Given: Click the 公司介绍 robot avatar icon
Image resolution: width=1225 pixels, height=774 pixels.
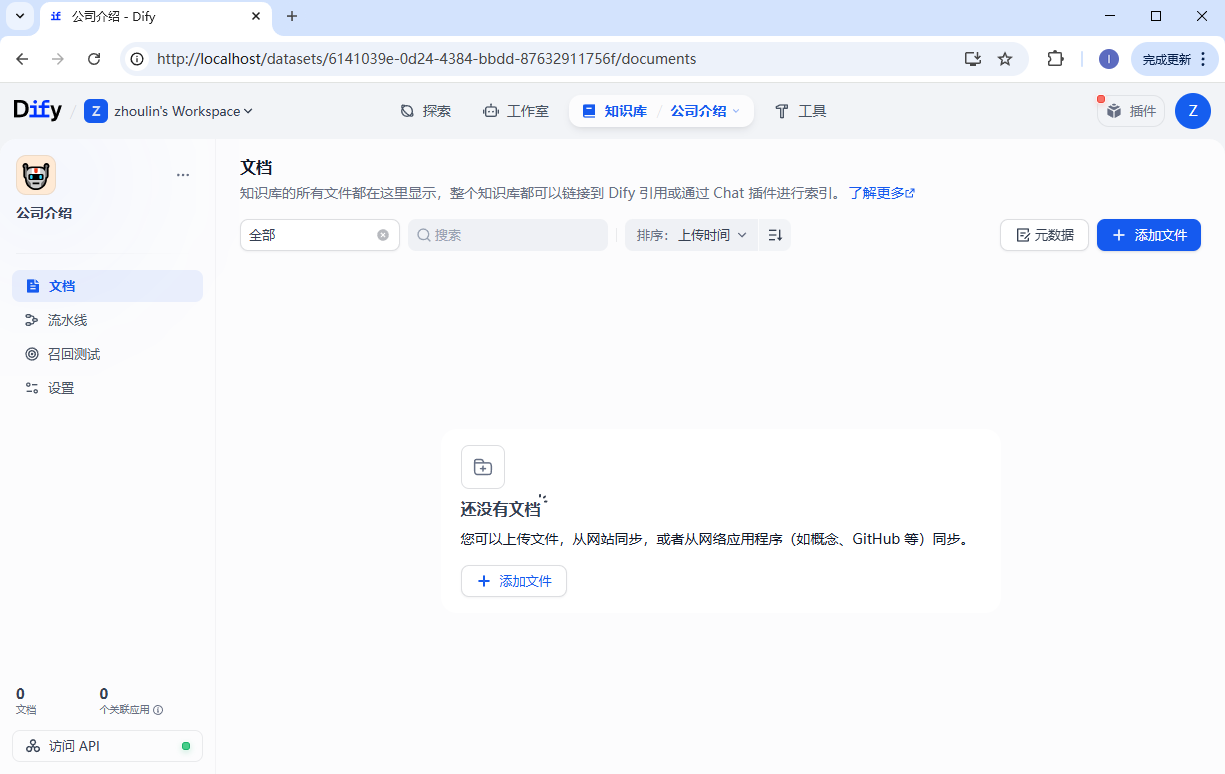Looking at the screenshot, I should click(36, 175).
